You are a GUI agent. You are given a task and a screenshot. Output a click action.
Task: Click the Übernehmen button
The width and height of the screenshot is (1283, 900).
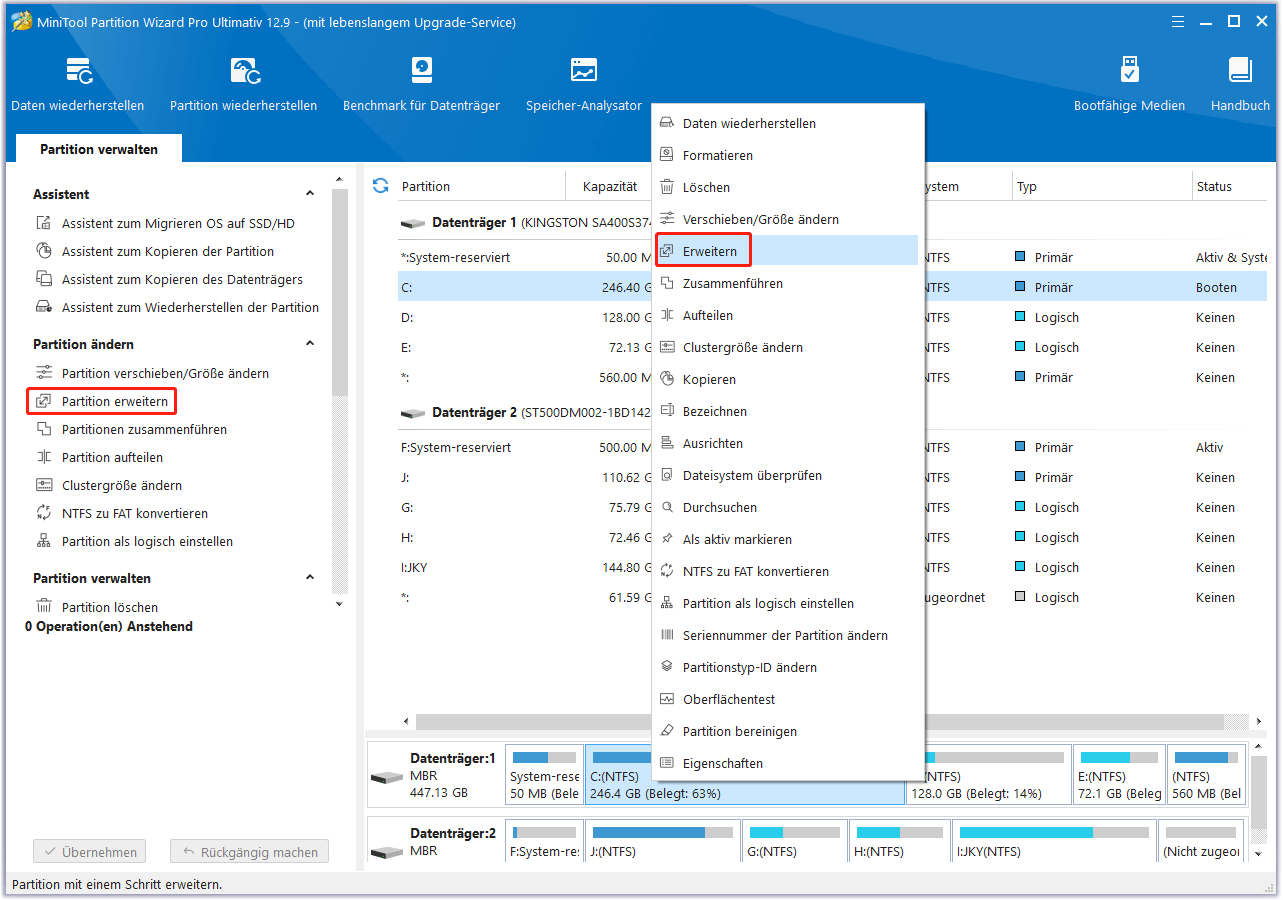(90, 853)
